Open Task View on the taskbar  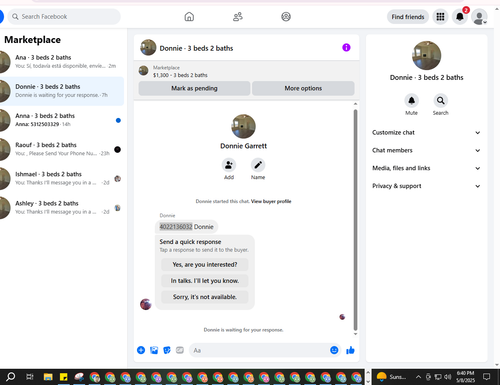coord(30,377)
